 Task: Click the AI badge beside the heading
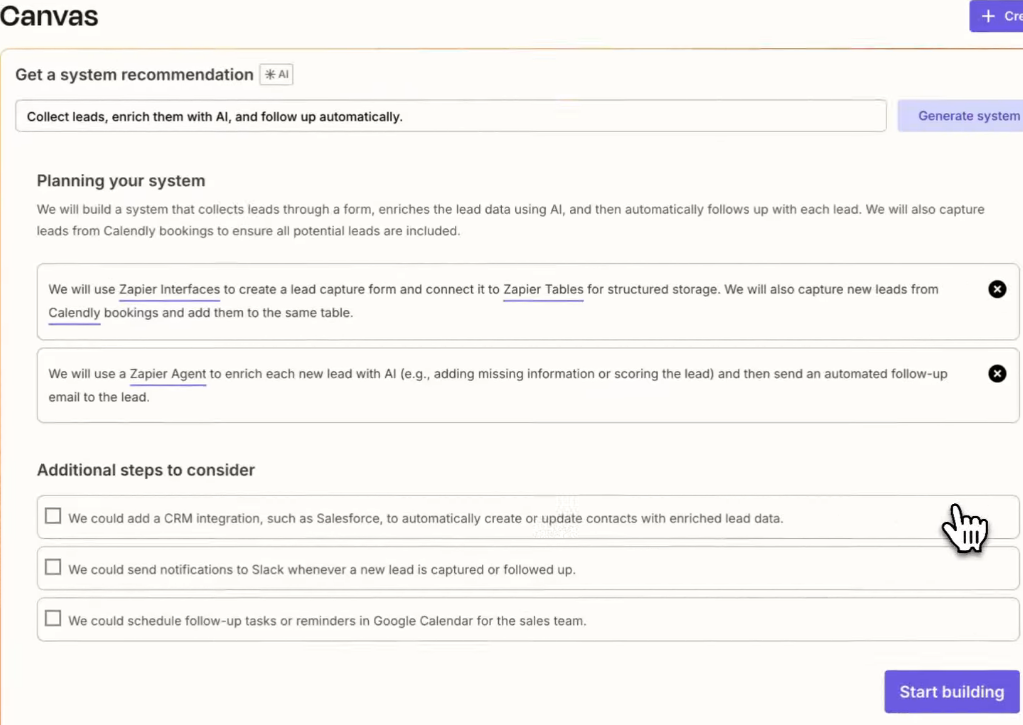point(277,74)
